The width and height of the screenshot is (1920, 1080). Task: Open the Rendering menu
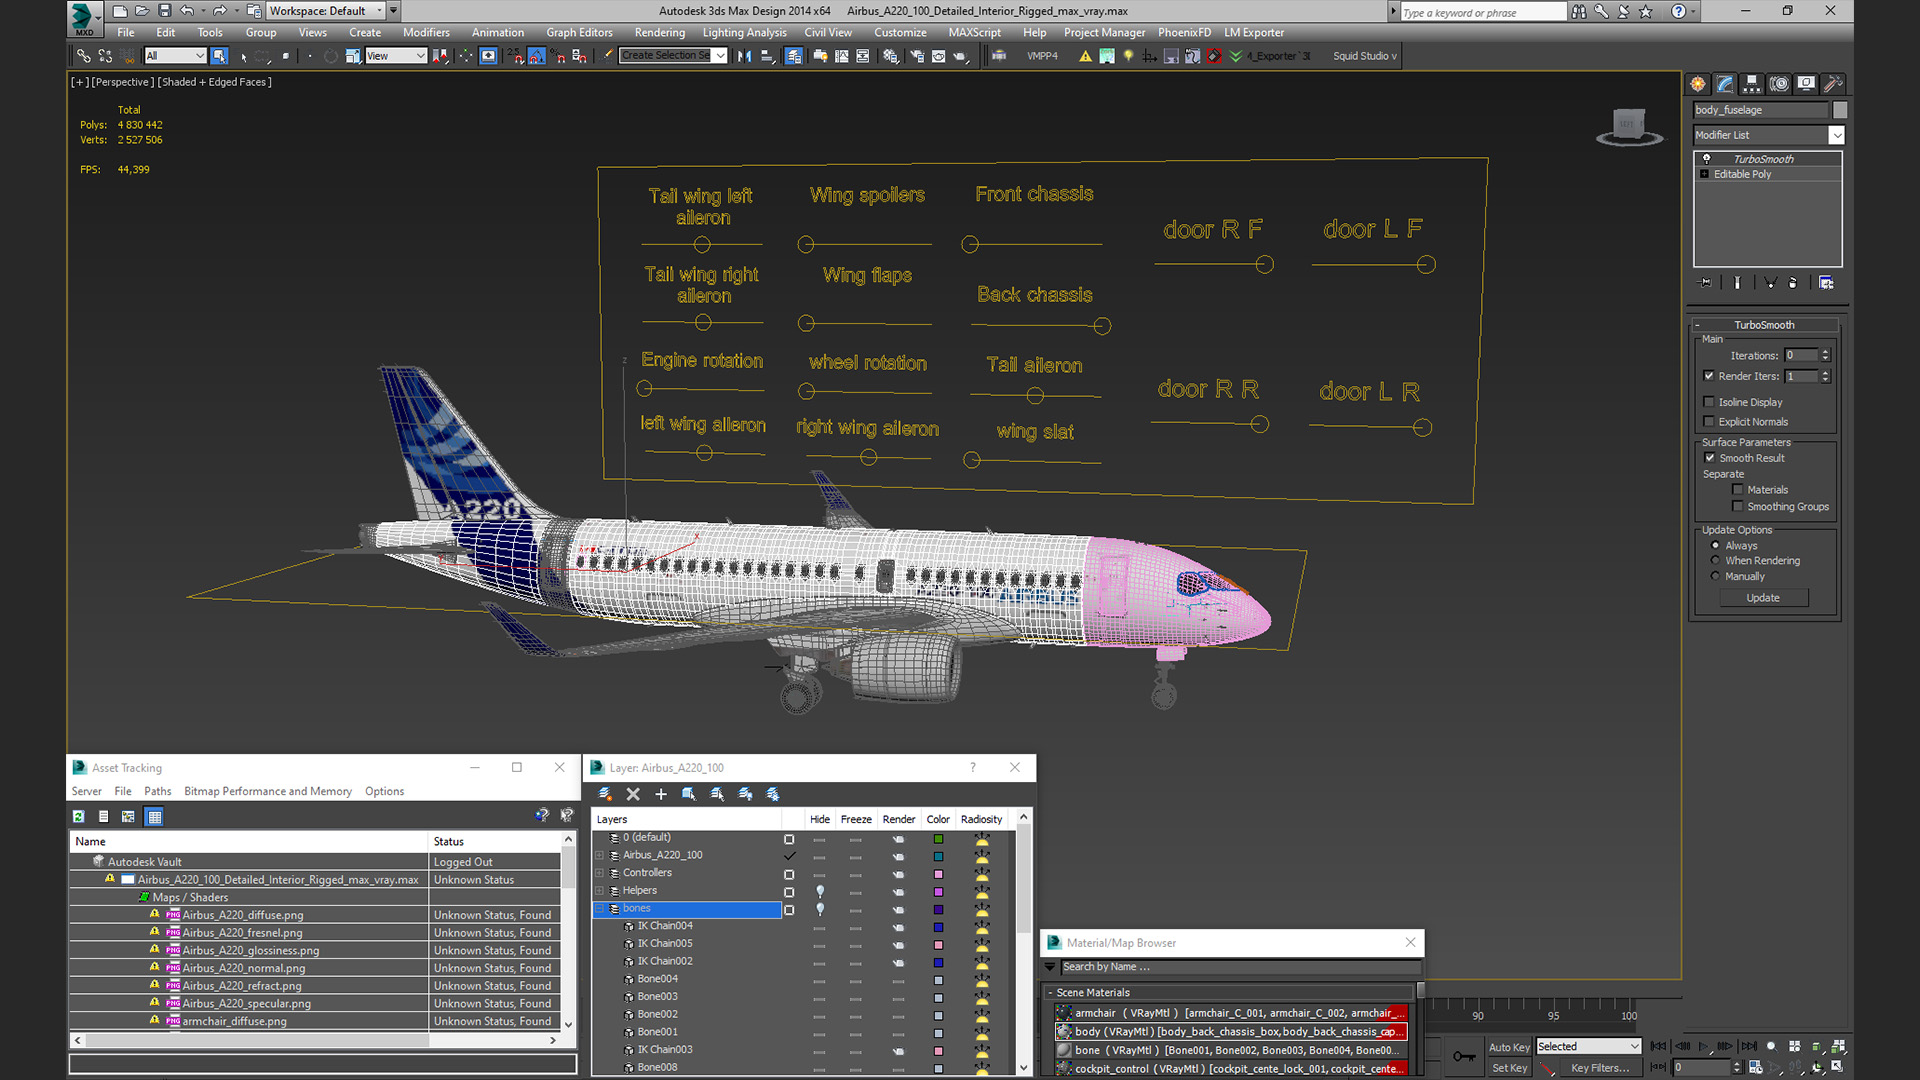660,33
